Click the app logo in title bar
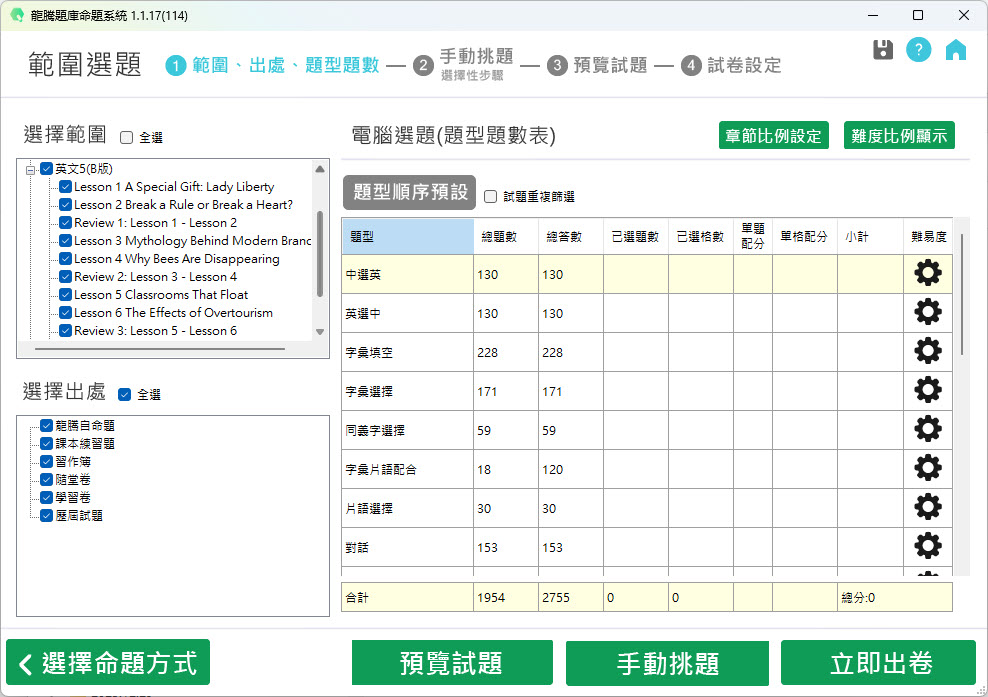The image size is (988, 697). [17, 15]
